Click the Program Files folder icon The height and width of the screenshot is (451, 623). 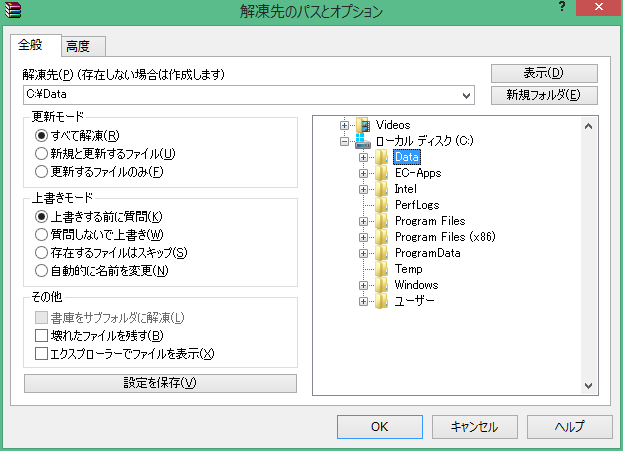[382, 221]
